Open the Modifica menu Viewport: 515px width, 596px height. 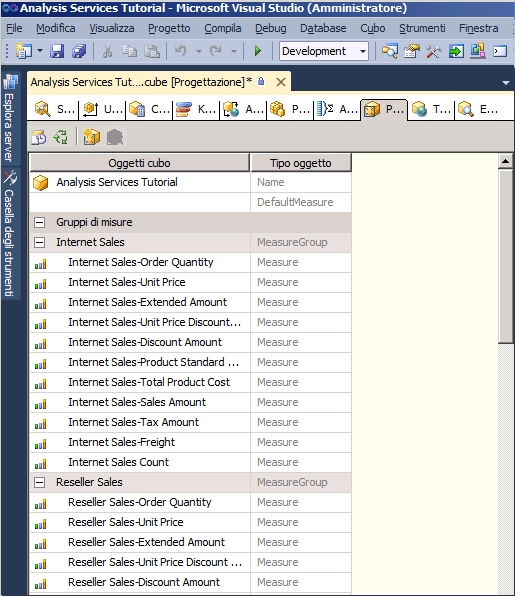click(55, 28)
